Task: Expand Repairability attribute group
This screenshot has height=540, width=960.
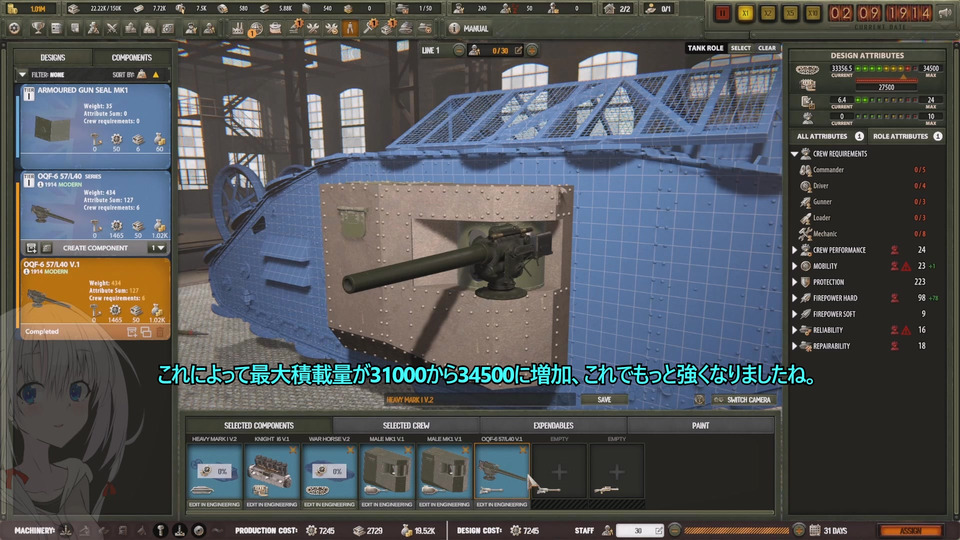Action: pos(795,345)
